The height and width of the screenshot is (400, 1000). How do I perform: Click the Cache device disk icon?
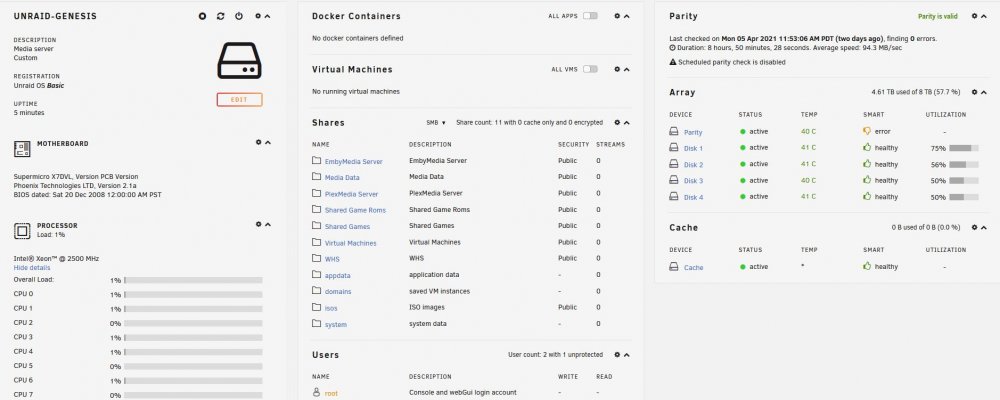click(x=673, y=267)
